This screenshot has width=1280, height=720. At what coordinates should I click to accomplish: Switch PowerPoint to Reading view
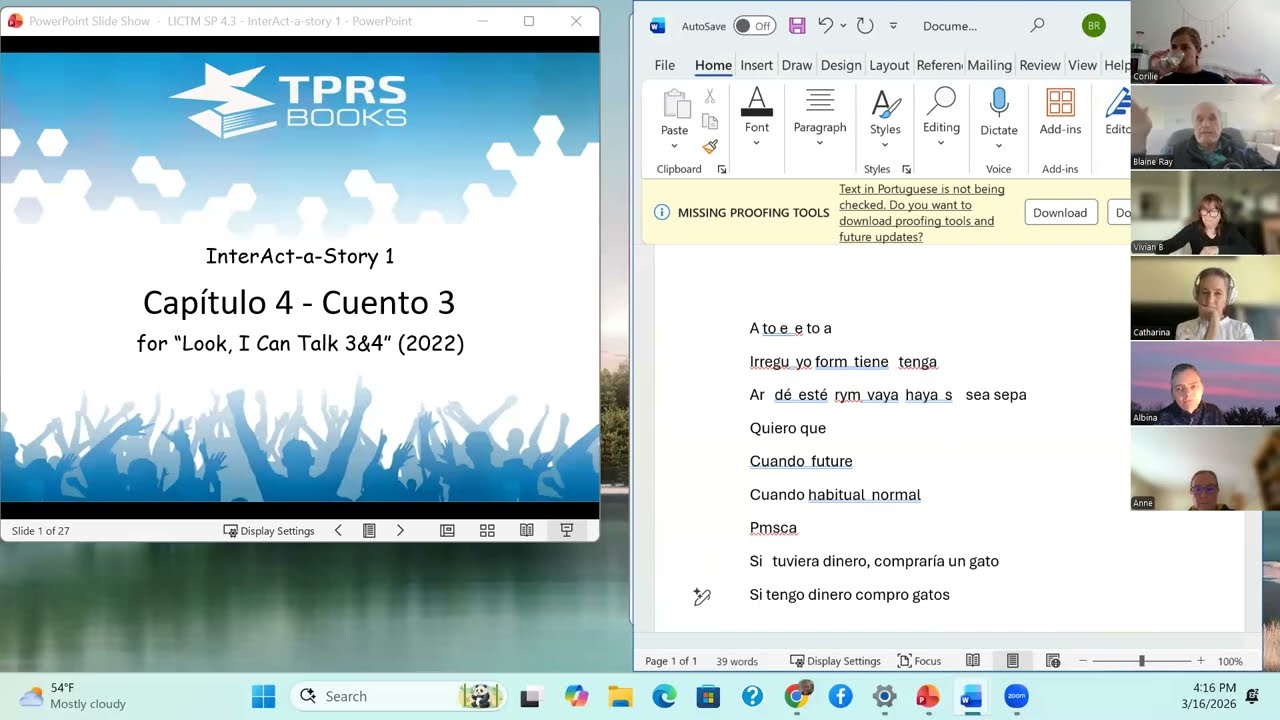point(527,531)
